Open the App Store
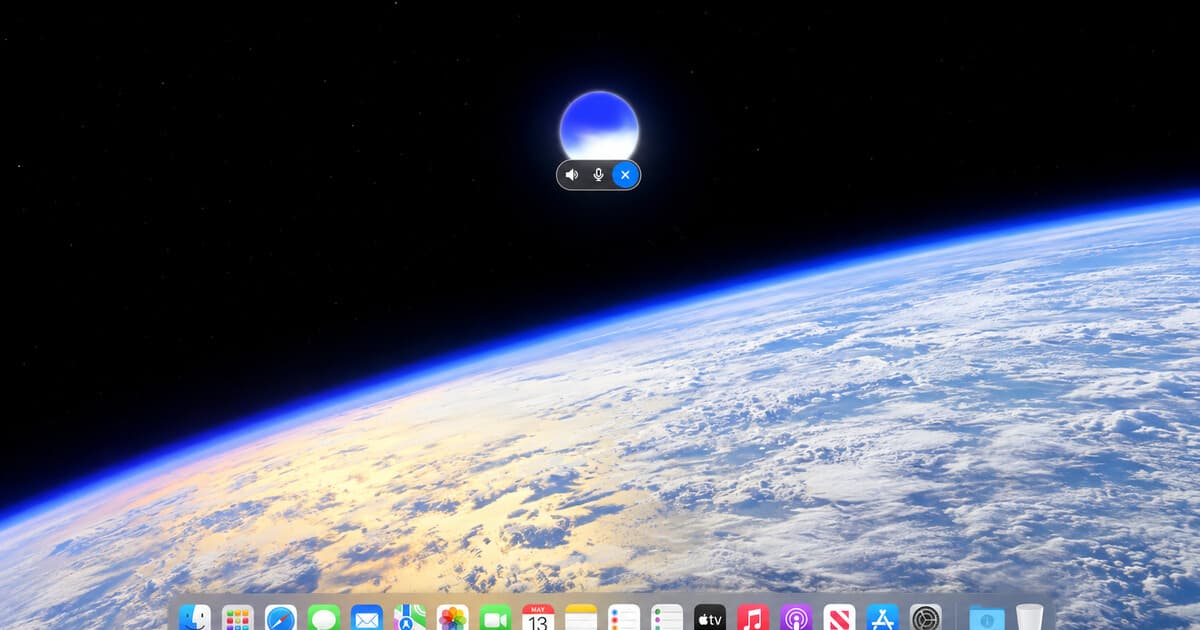Screen dimensions: 1200x630 pos(882,617)
